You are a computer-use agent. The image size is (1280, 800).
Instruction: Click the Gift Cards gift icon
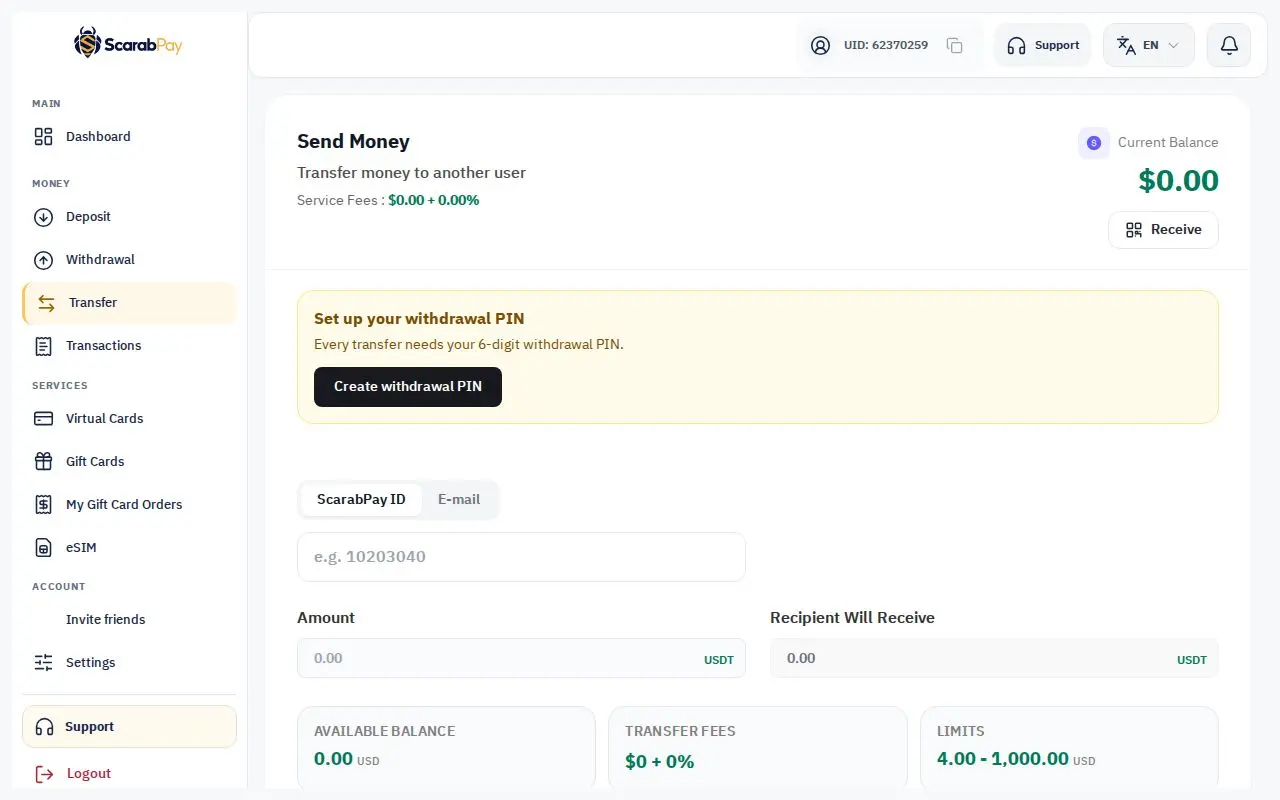43,462
